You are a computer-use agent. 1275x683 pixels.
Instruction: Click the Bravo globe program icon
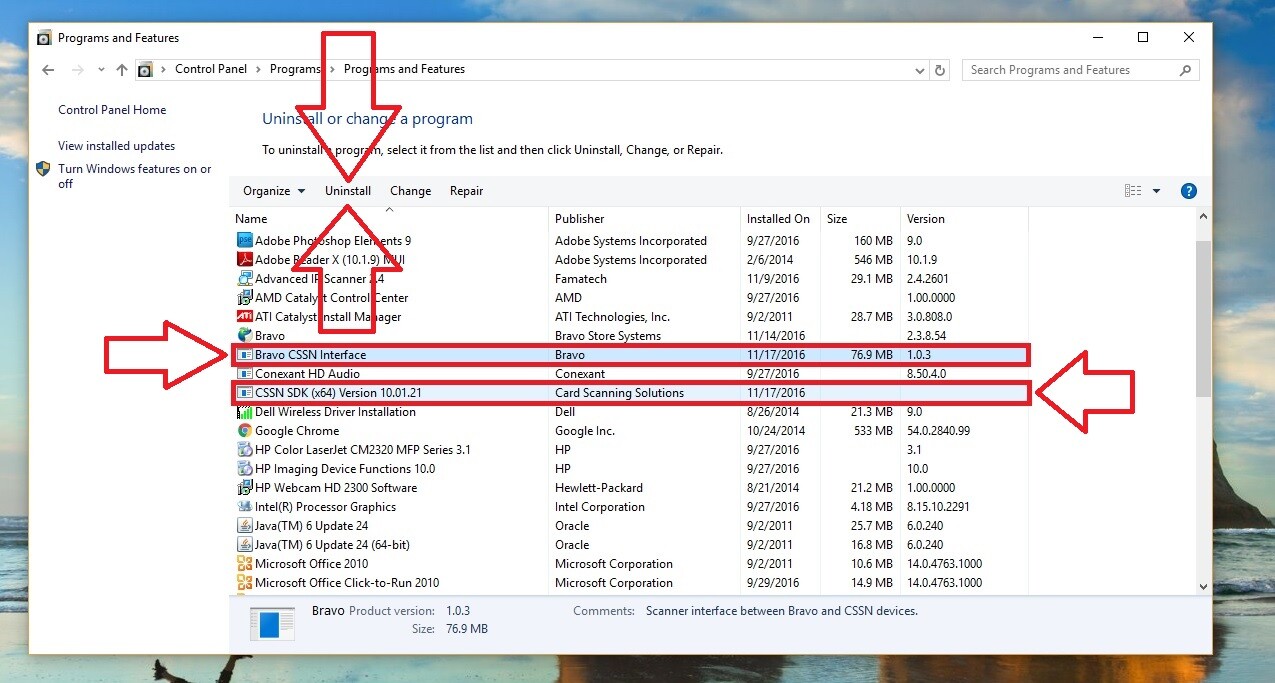point(244,336)
